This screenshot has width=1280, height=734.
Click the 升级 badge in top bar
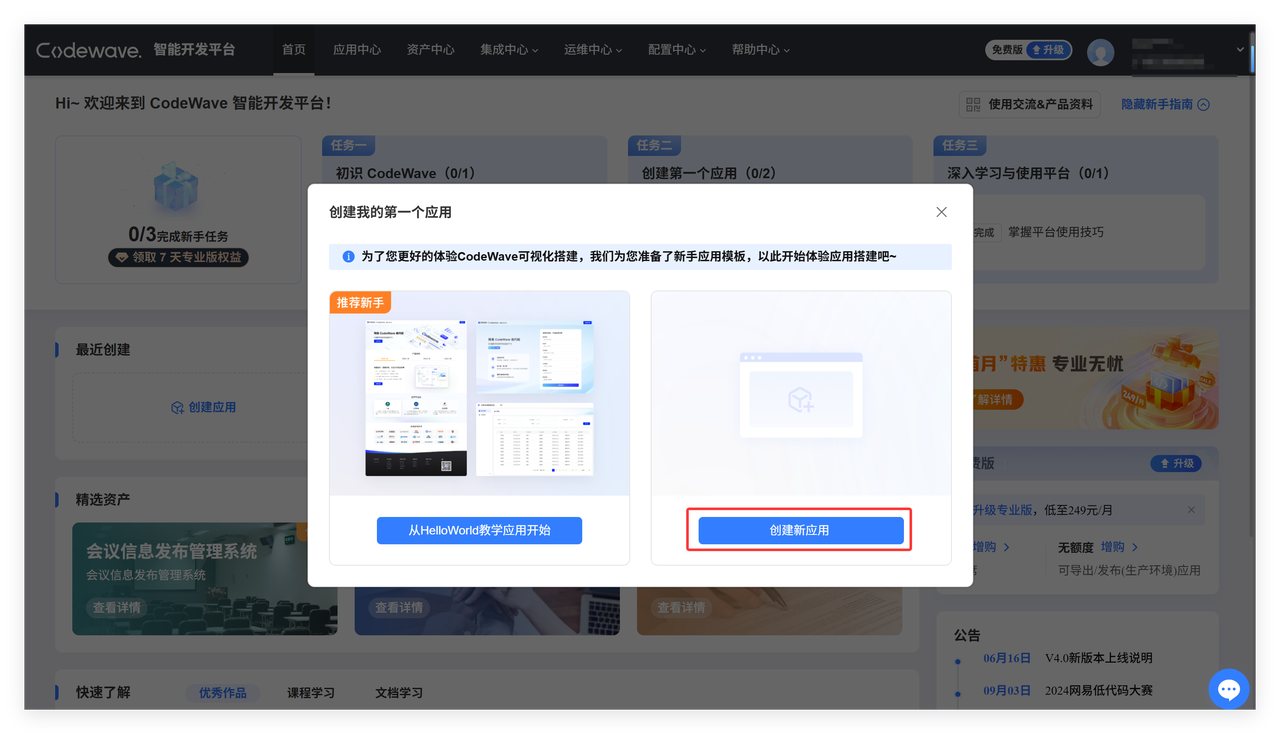pos(1049,50)
